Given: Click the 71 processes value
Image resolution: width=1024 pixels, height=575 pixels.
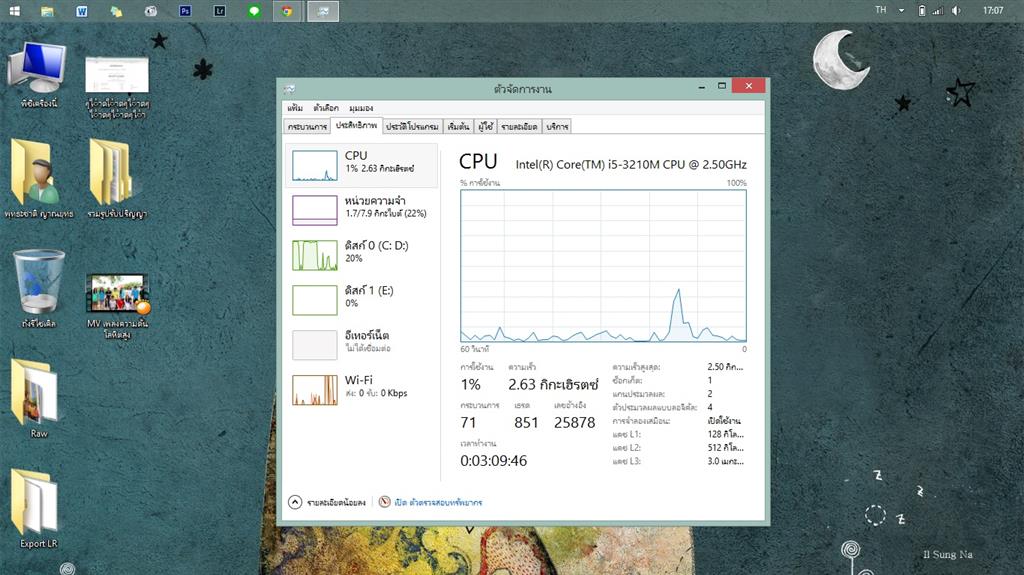Looking at the screenshot, I should tap(468, 423).
